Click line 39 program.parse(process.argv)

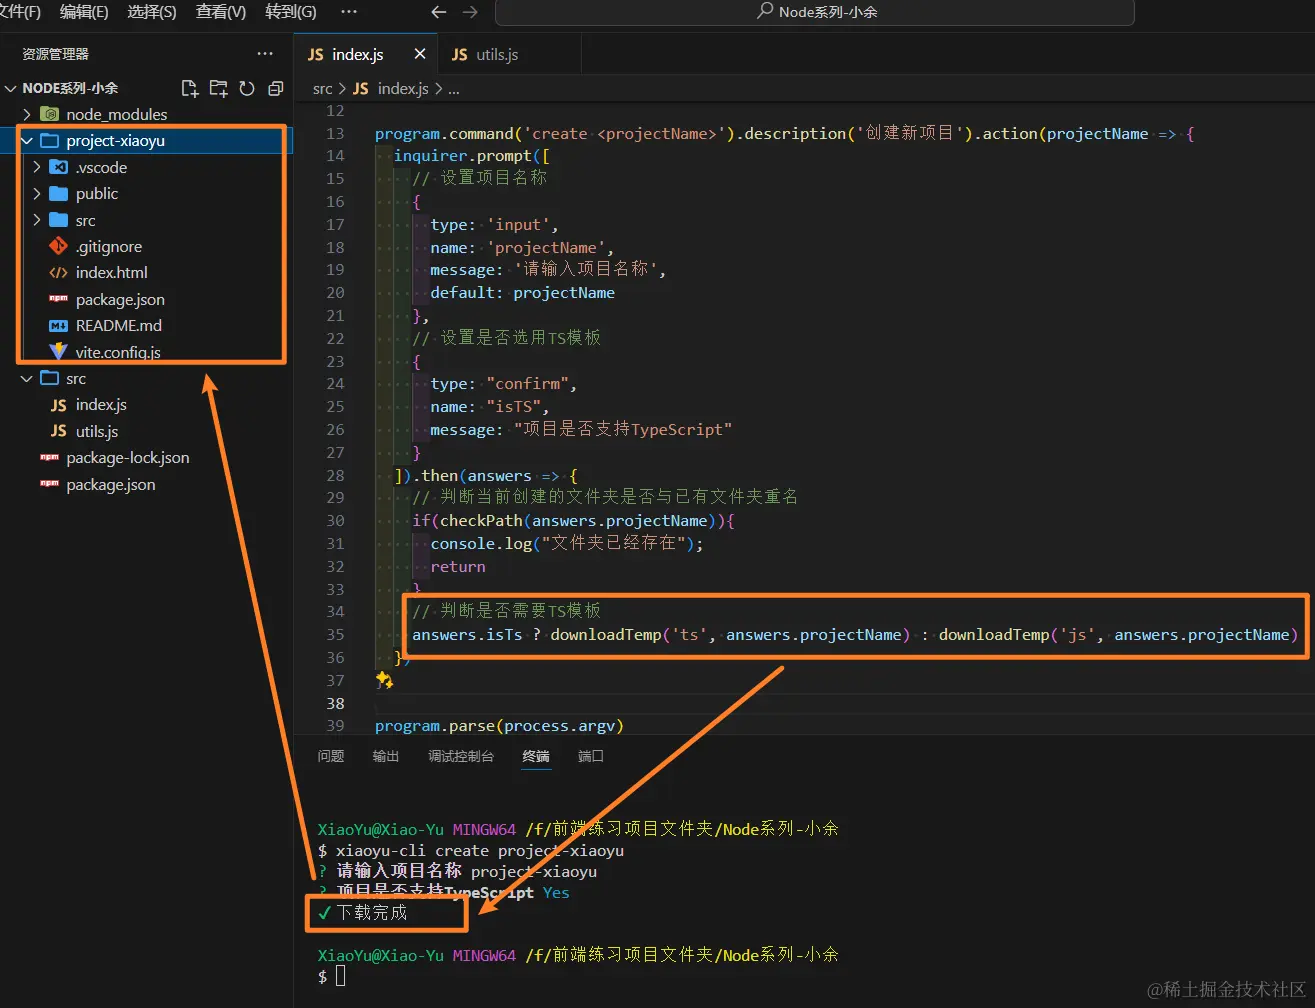click(x=499, y=725)
